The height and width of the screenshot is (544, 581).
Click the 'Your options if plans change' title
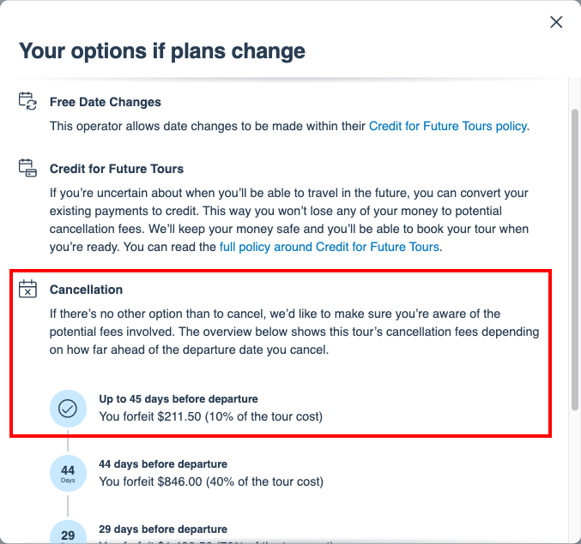pos(162,51)
